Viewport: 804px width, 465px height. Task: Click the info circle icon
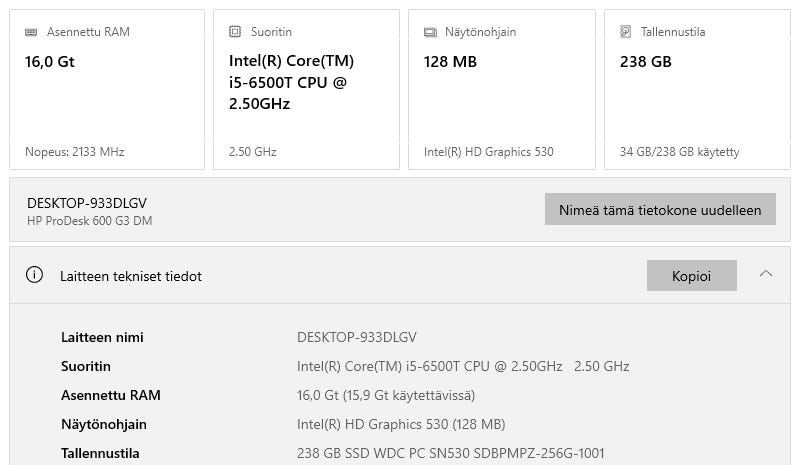35,275
